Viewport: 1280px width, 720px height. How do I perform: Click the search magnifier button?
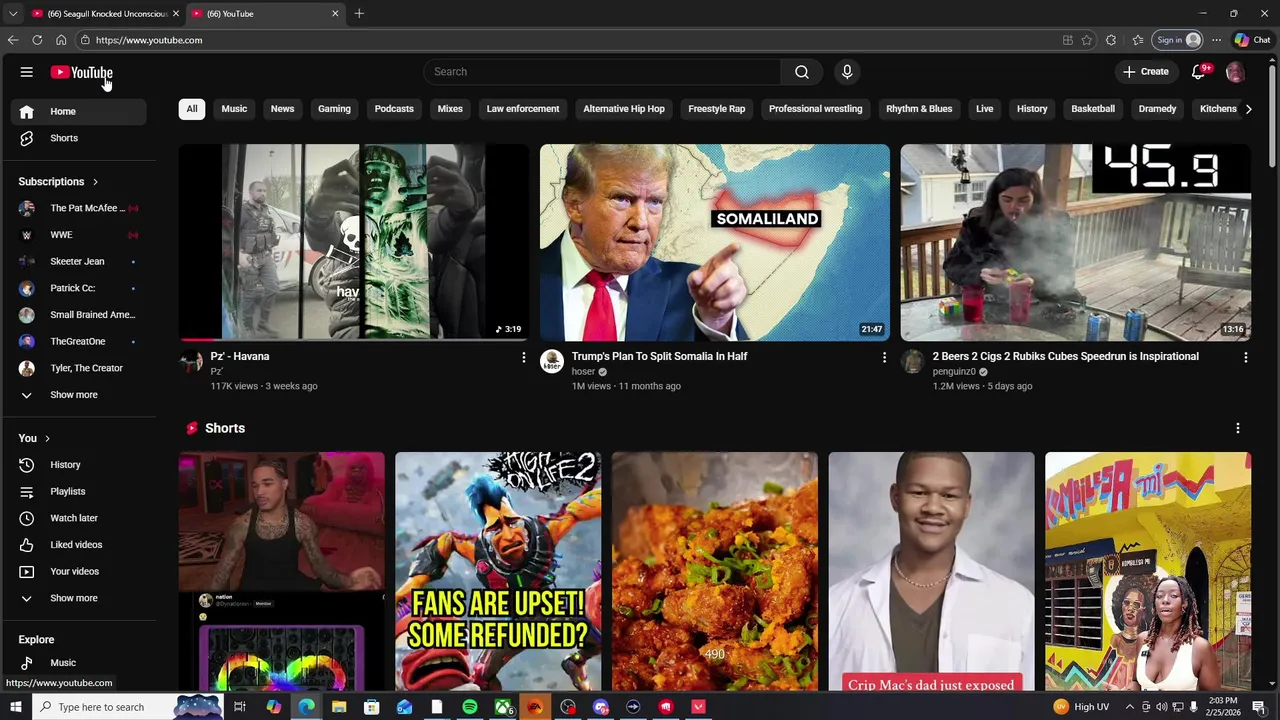point(802,72)
